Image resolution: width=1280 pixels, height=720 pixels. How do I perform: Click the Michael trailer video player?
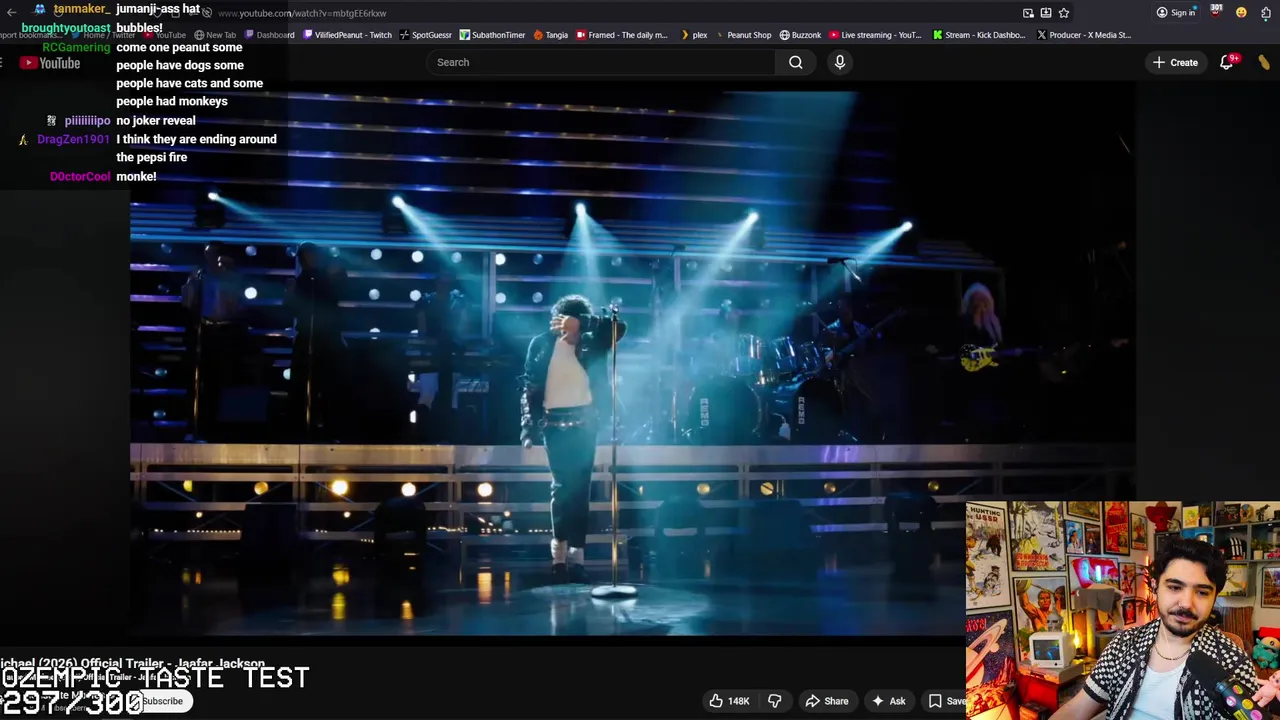(x=632, y=364)
